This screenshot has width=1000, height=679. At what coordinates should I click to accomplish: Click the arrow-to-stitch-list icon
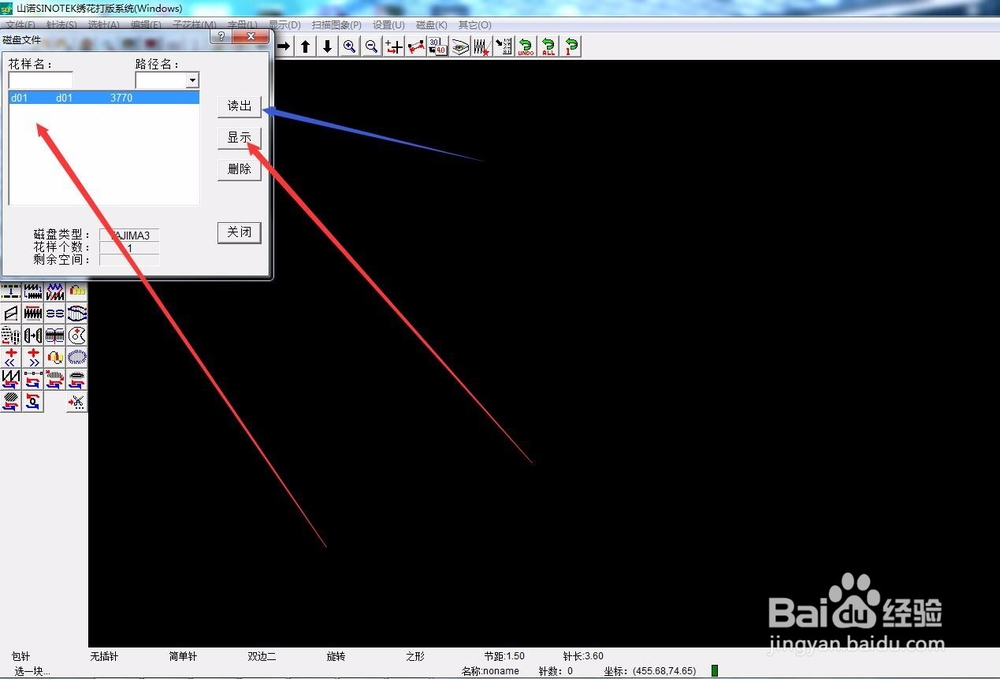click(504, 47)
